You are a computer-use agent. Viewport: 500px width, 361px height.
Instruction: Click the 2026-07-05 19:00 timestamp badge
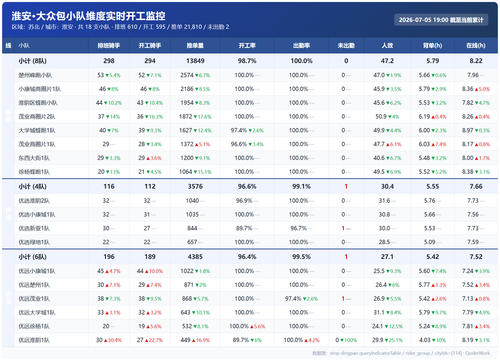(441, 20)
